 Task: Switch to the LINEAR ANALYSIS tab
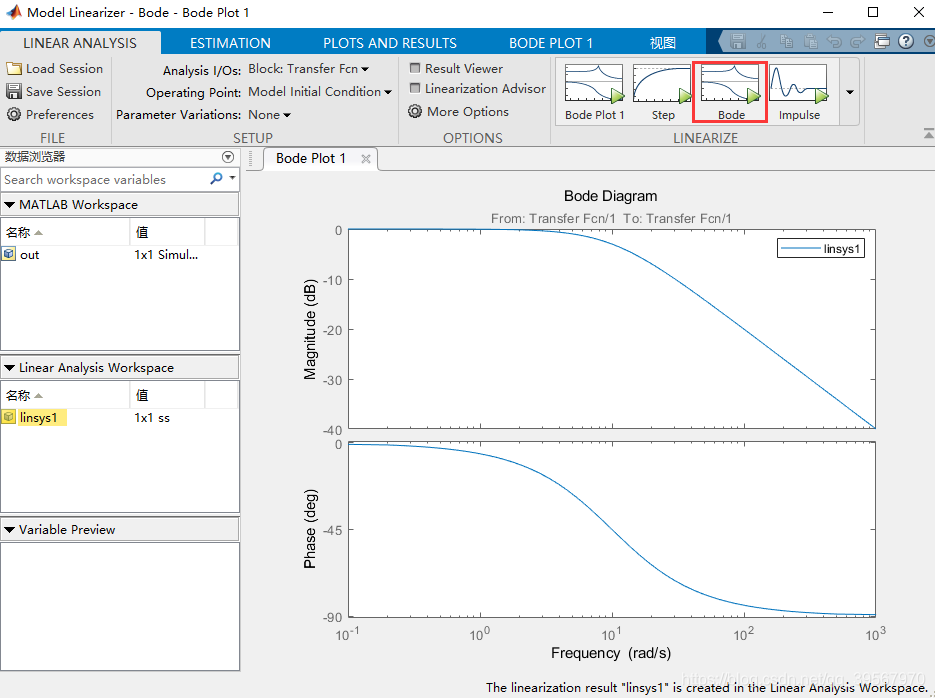click(x=80, y=43)
